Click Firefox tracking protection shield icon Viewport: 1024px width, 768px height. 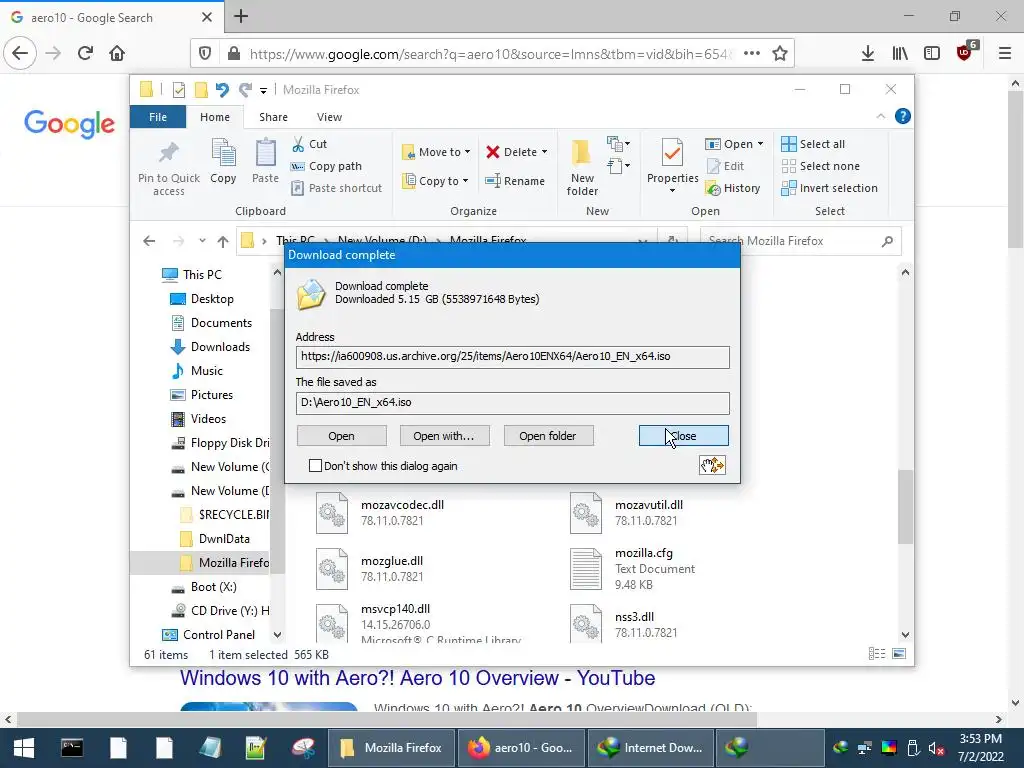(204, 54)
